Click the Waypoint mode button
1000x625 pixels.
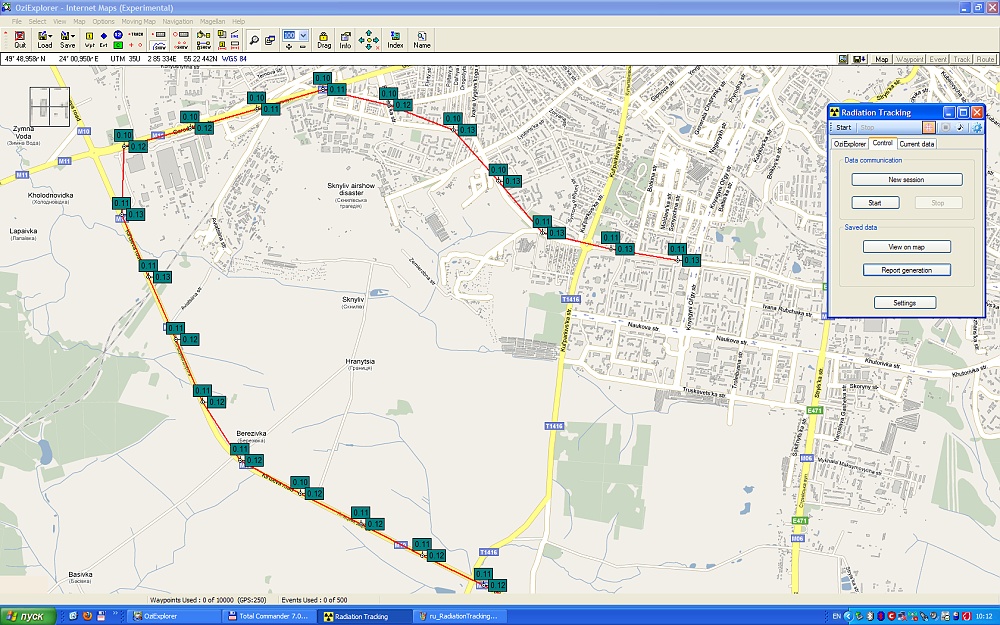909,59
